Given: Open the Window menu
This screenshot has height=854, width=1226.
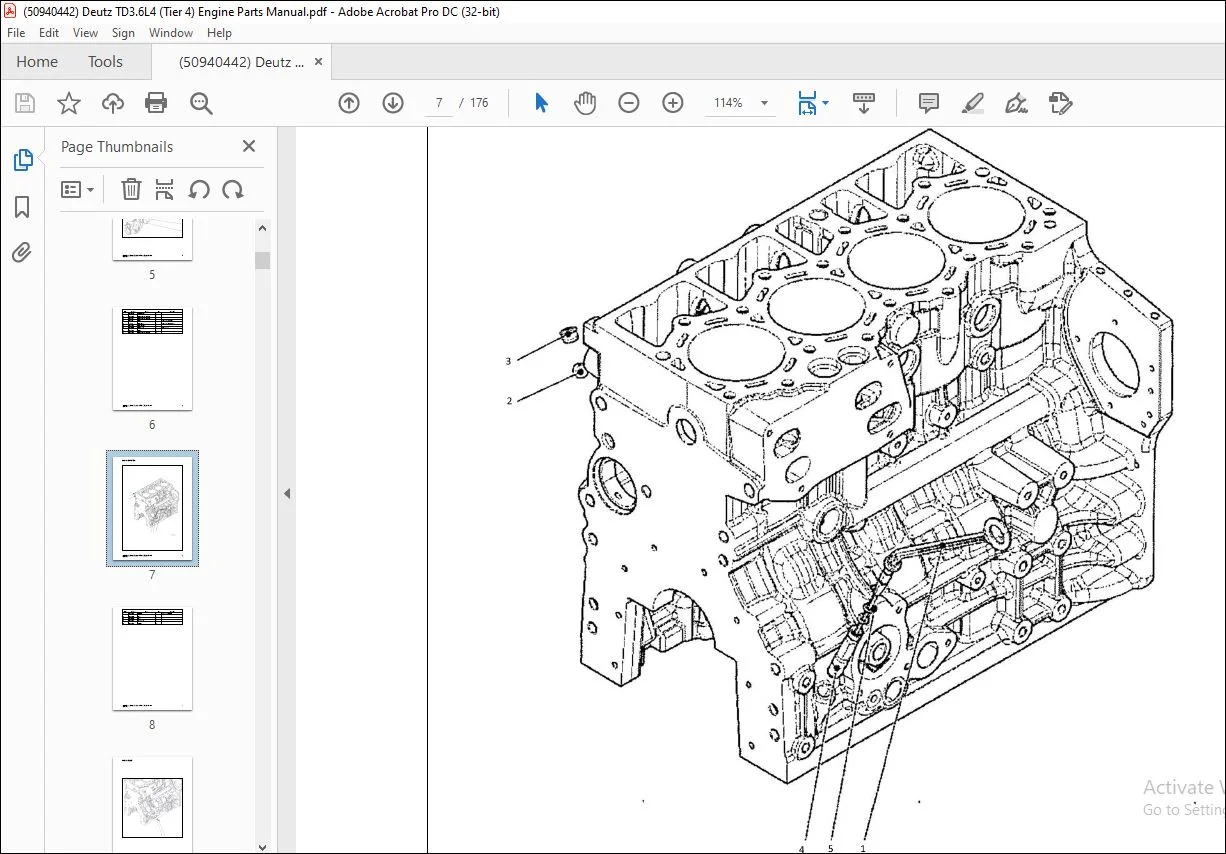Looking at the screenshot, I should (x=171, y=33).
